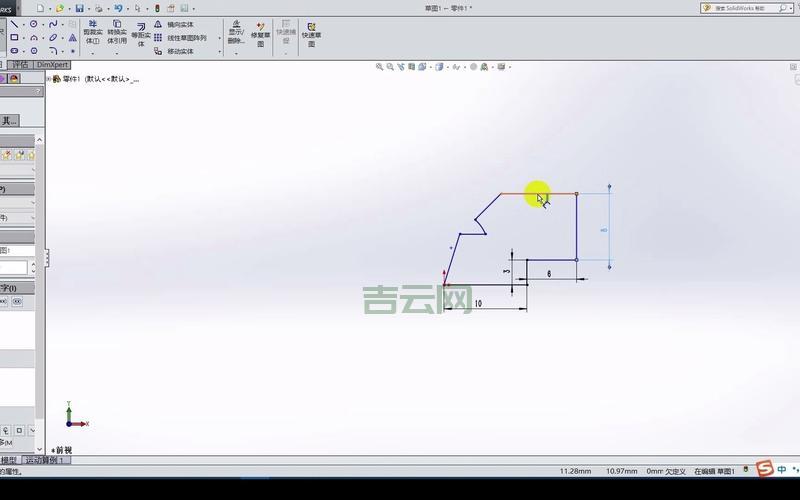Image resolution: width=800 pixels, height=500 pixels.
Task: Click the rebuild traffic light icon
Action: [155, 8]
